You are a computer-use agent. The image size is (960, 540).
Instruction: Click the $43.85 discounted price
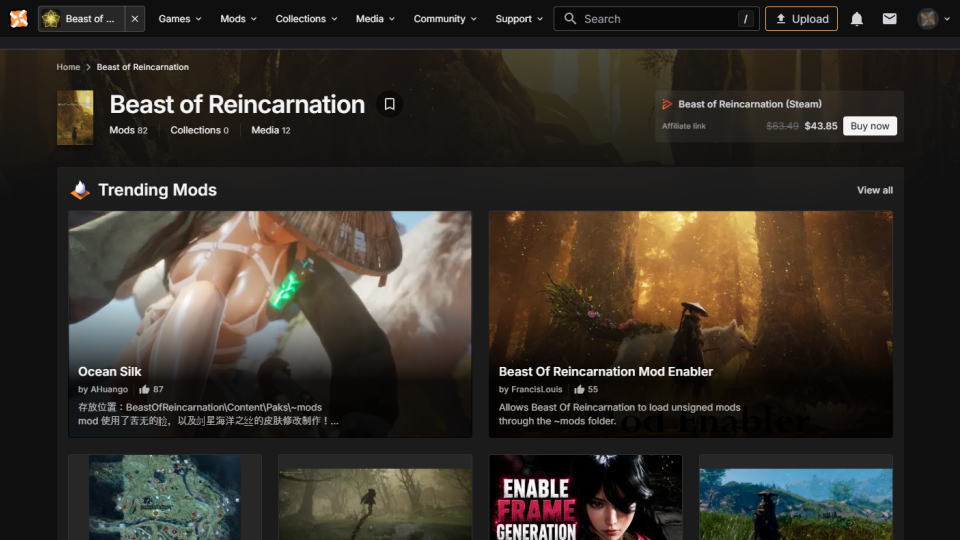820,126
